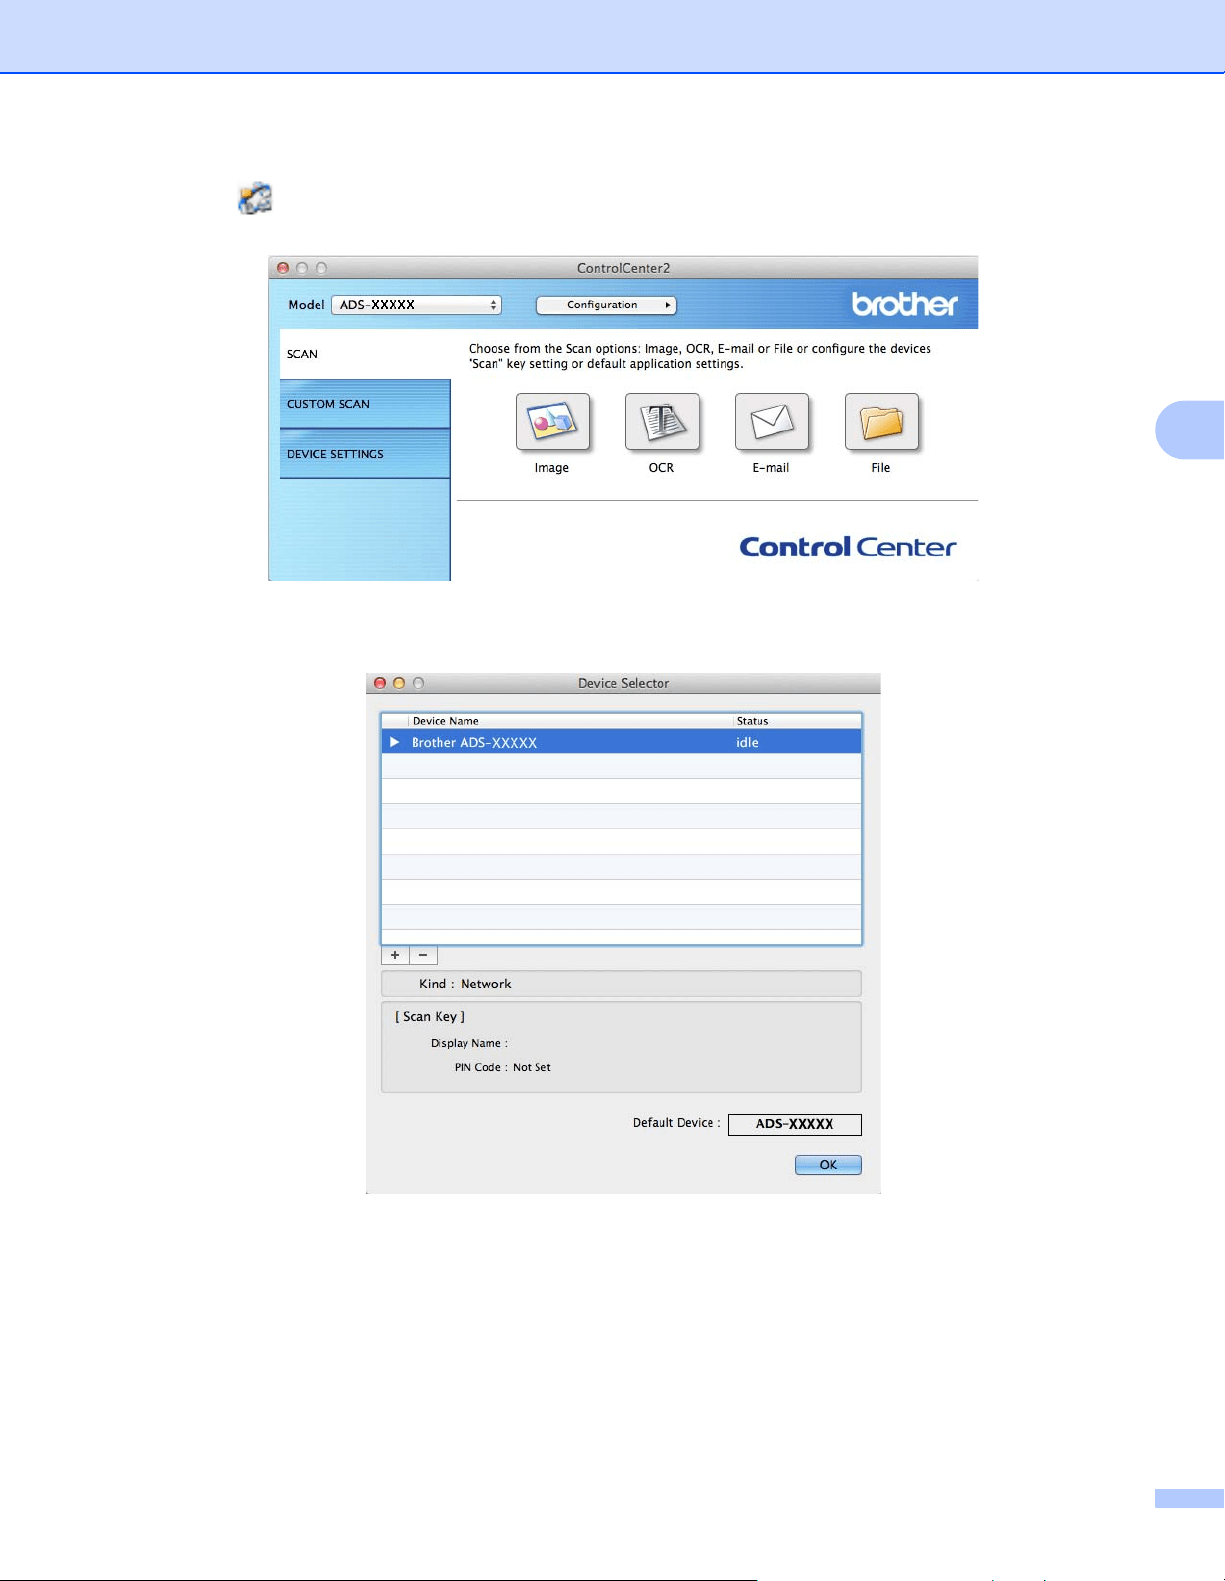Launch the OCR scan icon
1225x1581 pixels.
coord(662,422)
